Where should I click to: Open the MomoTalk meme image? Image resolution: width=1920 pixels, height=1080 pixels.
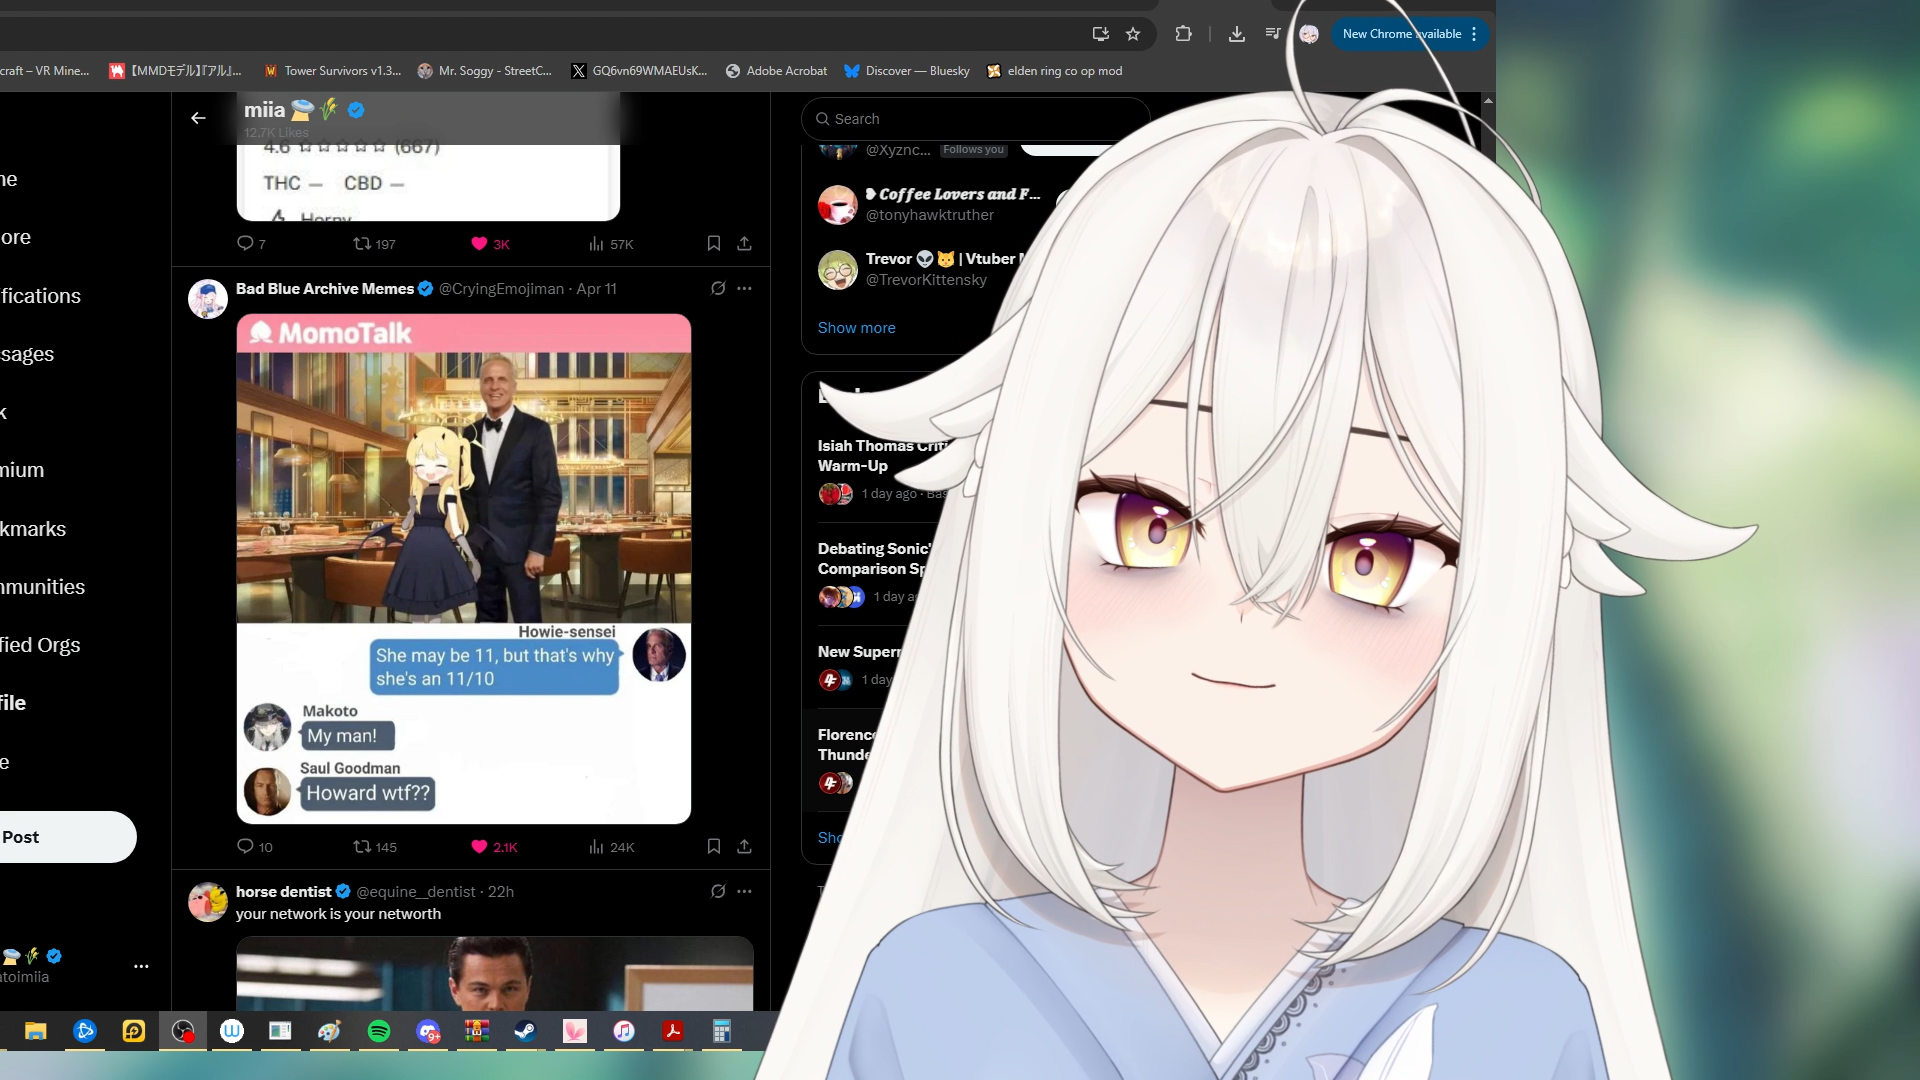coord(463,568)
